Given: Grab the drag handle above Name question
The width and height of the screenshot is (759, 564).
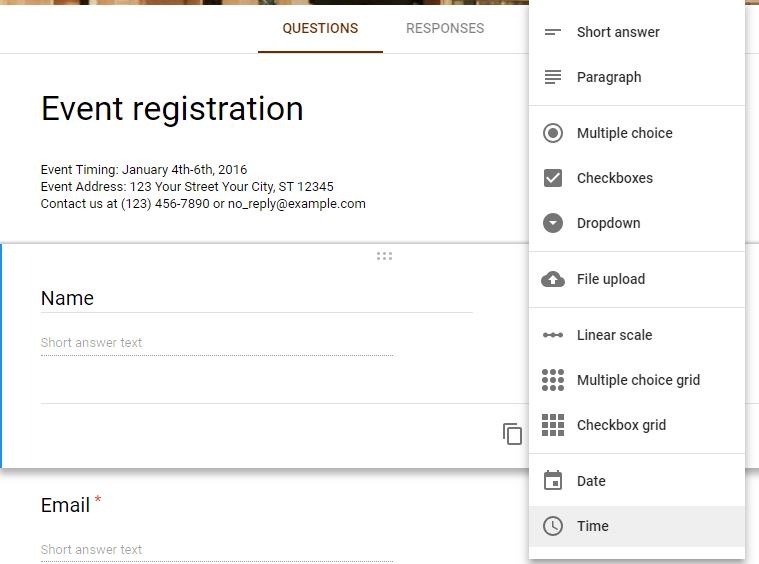Looking at the screenshot, I should point(384,256).
